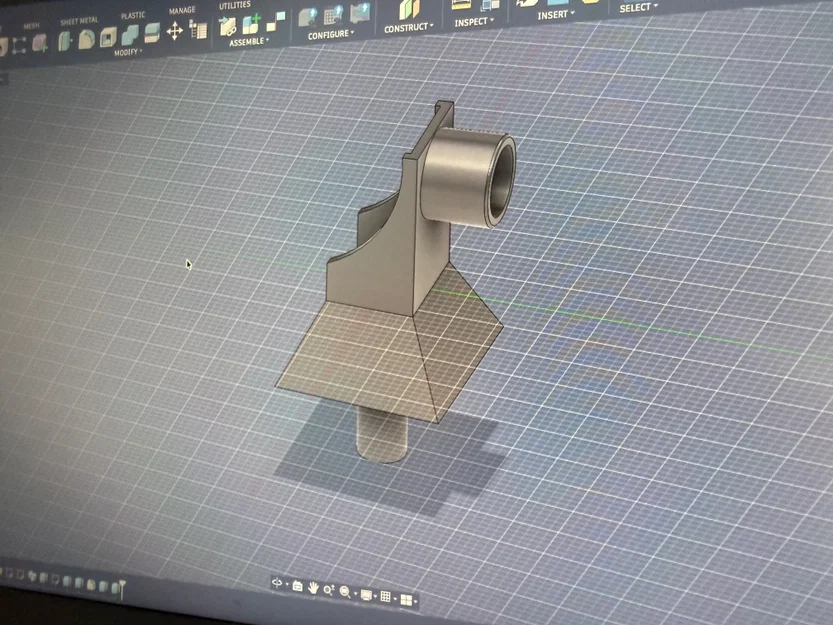The width and height of the screenshot is (833, 625).
Task: Select the Move/Copy tool crossed-arrows icon
Action: pos(175,31)
